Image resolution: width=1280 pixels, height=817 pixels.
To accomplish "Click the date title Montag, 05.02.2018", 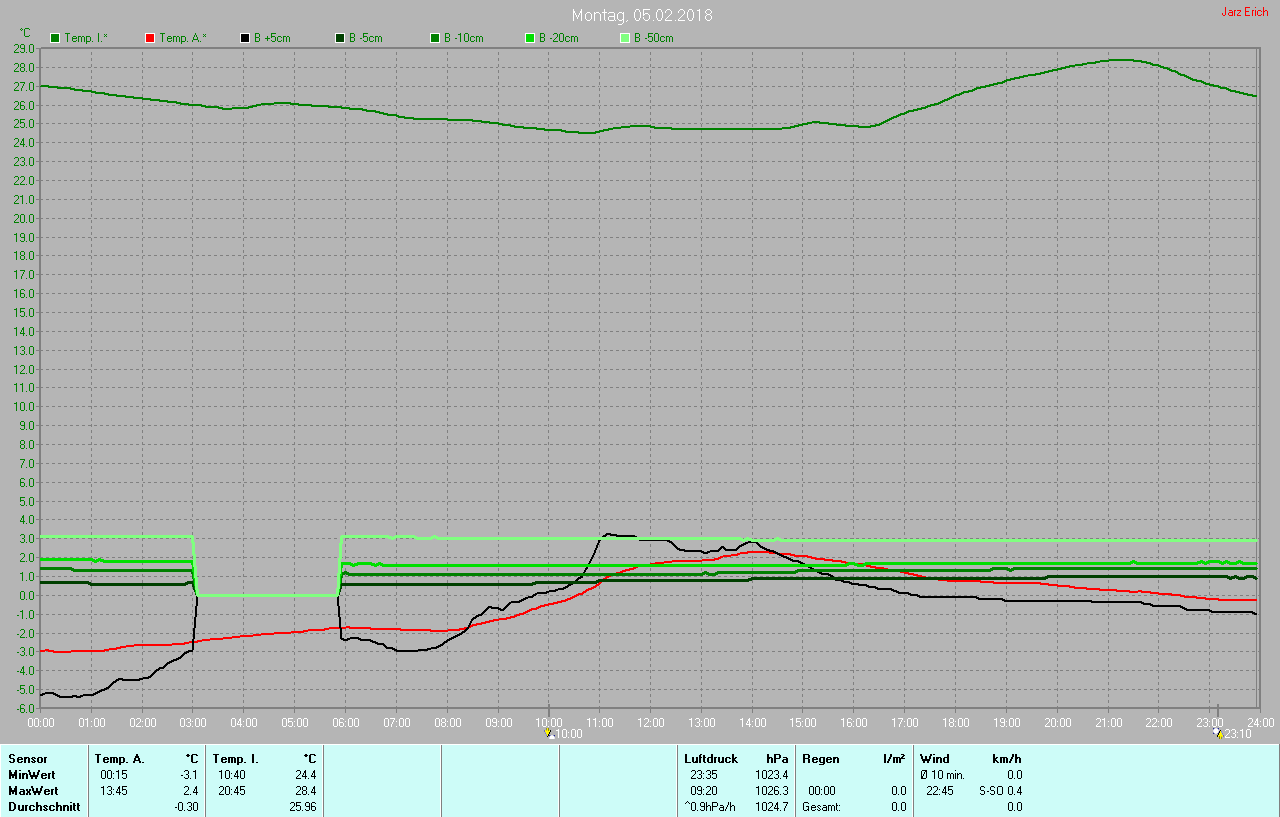I will pyautogui.click(x=642, y=15).
